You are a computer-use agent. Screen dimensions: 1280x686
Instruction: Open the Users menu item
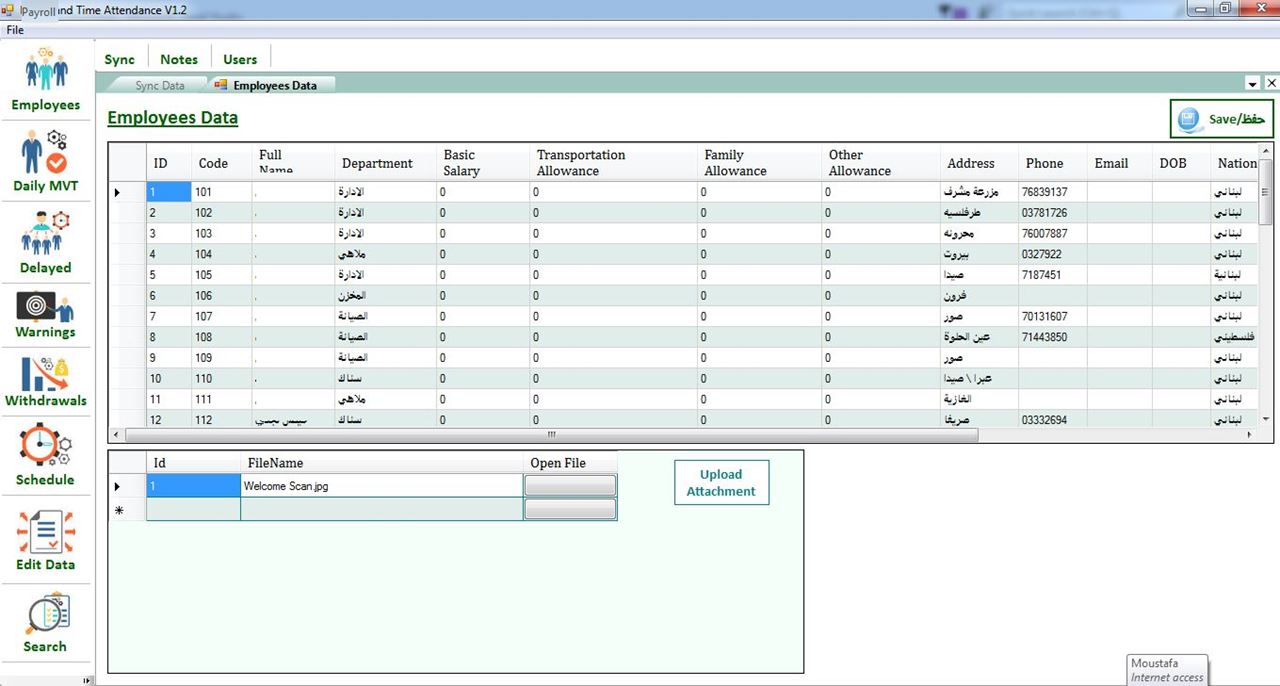pos(240,59)
